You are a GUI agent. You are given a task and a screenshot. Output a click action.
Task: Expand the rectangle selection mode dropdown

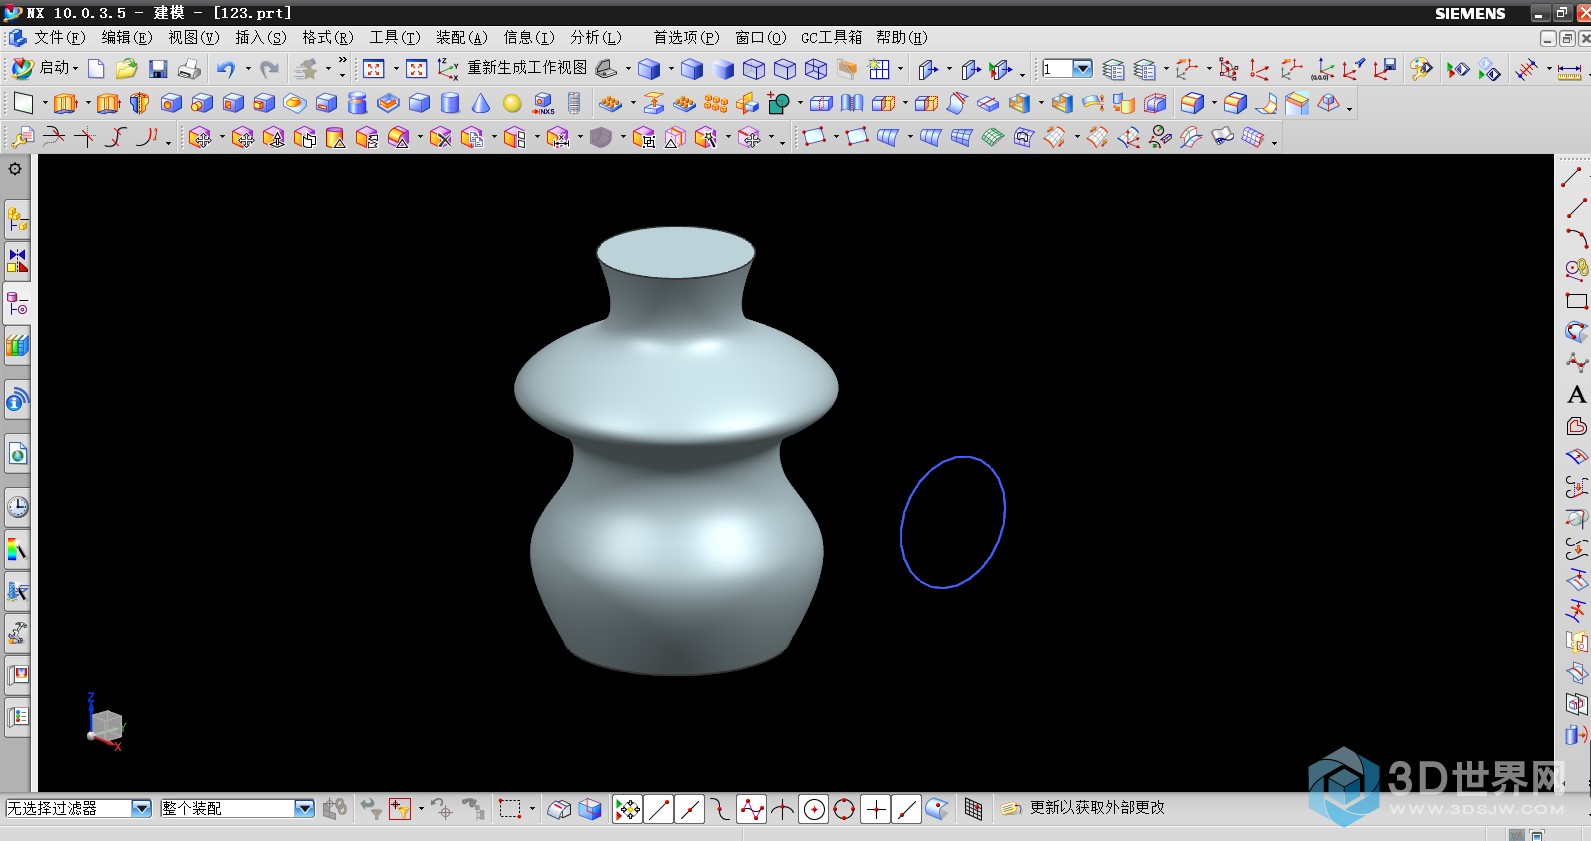532,809
